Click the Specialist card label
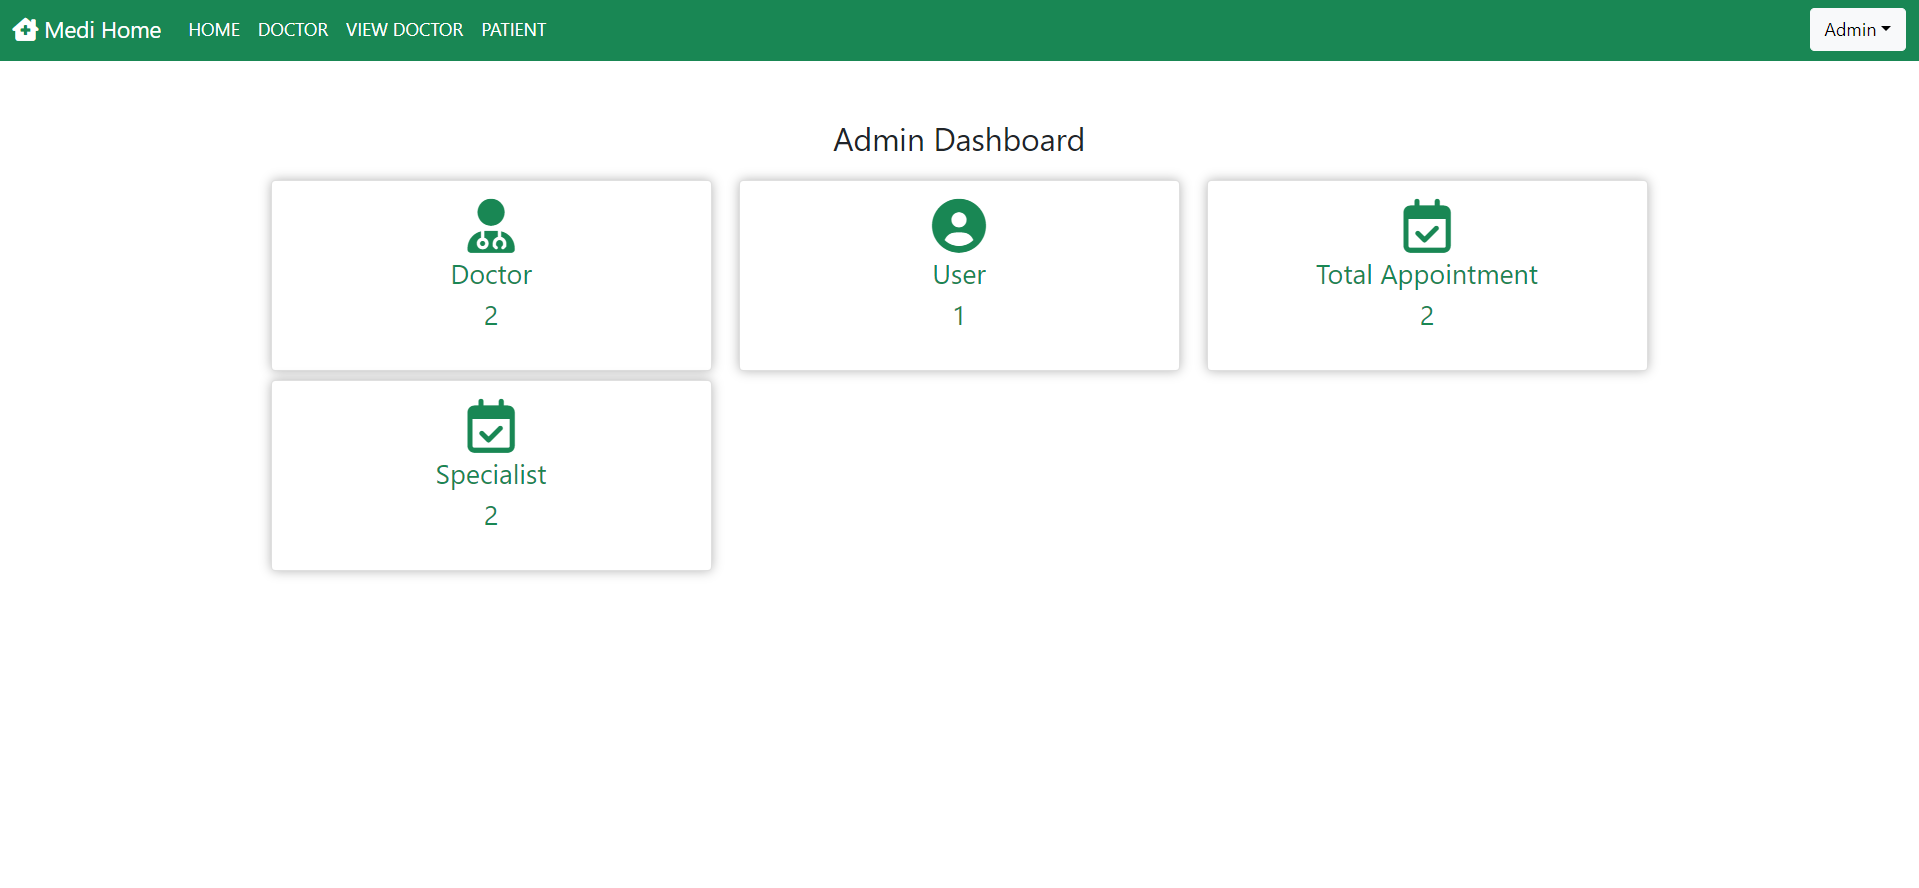This screenshot has height=888, width=1919. pyautogui.click(x=491, y=475)
